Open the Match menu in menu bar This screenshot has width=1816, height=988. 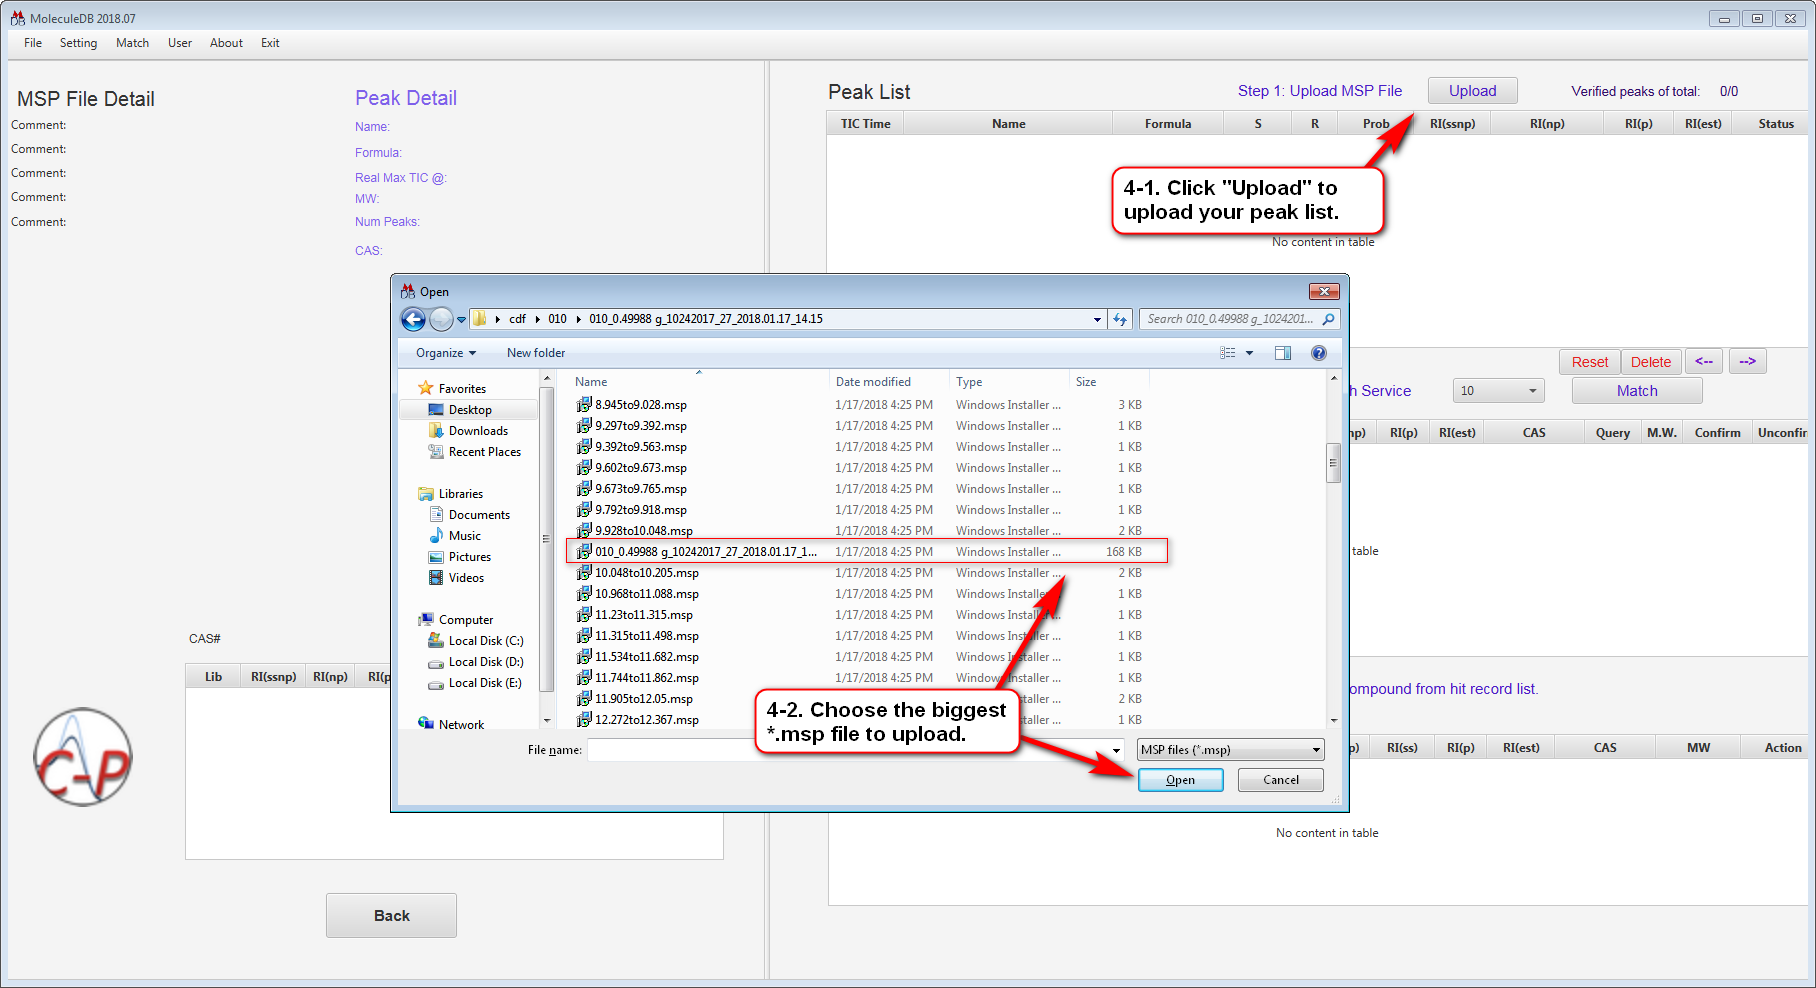click(132, 43)
